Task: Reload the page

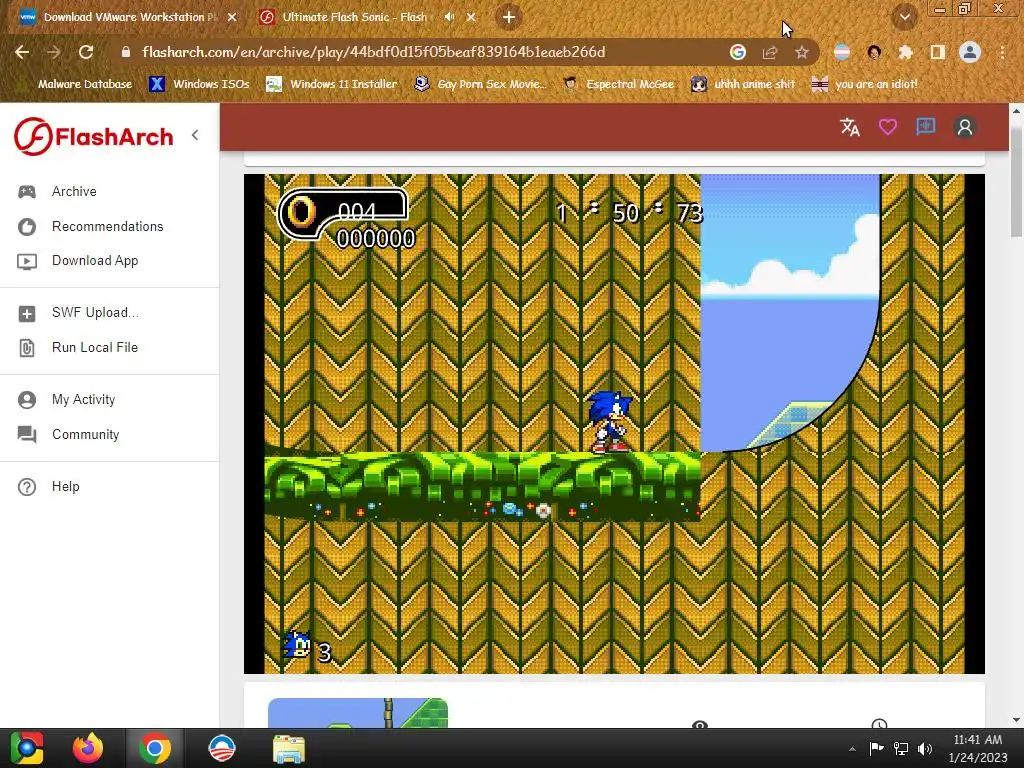Action: point(86,52)
